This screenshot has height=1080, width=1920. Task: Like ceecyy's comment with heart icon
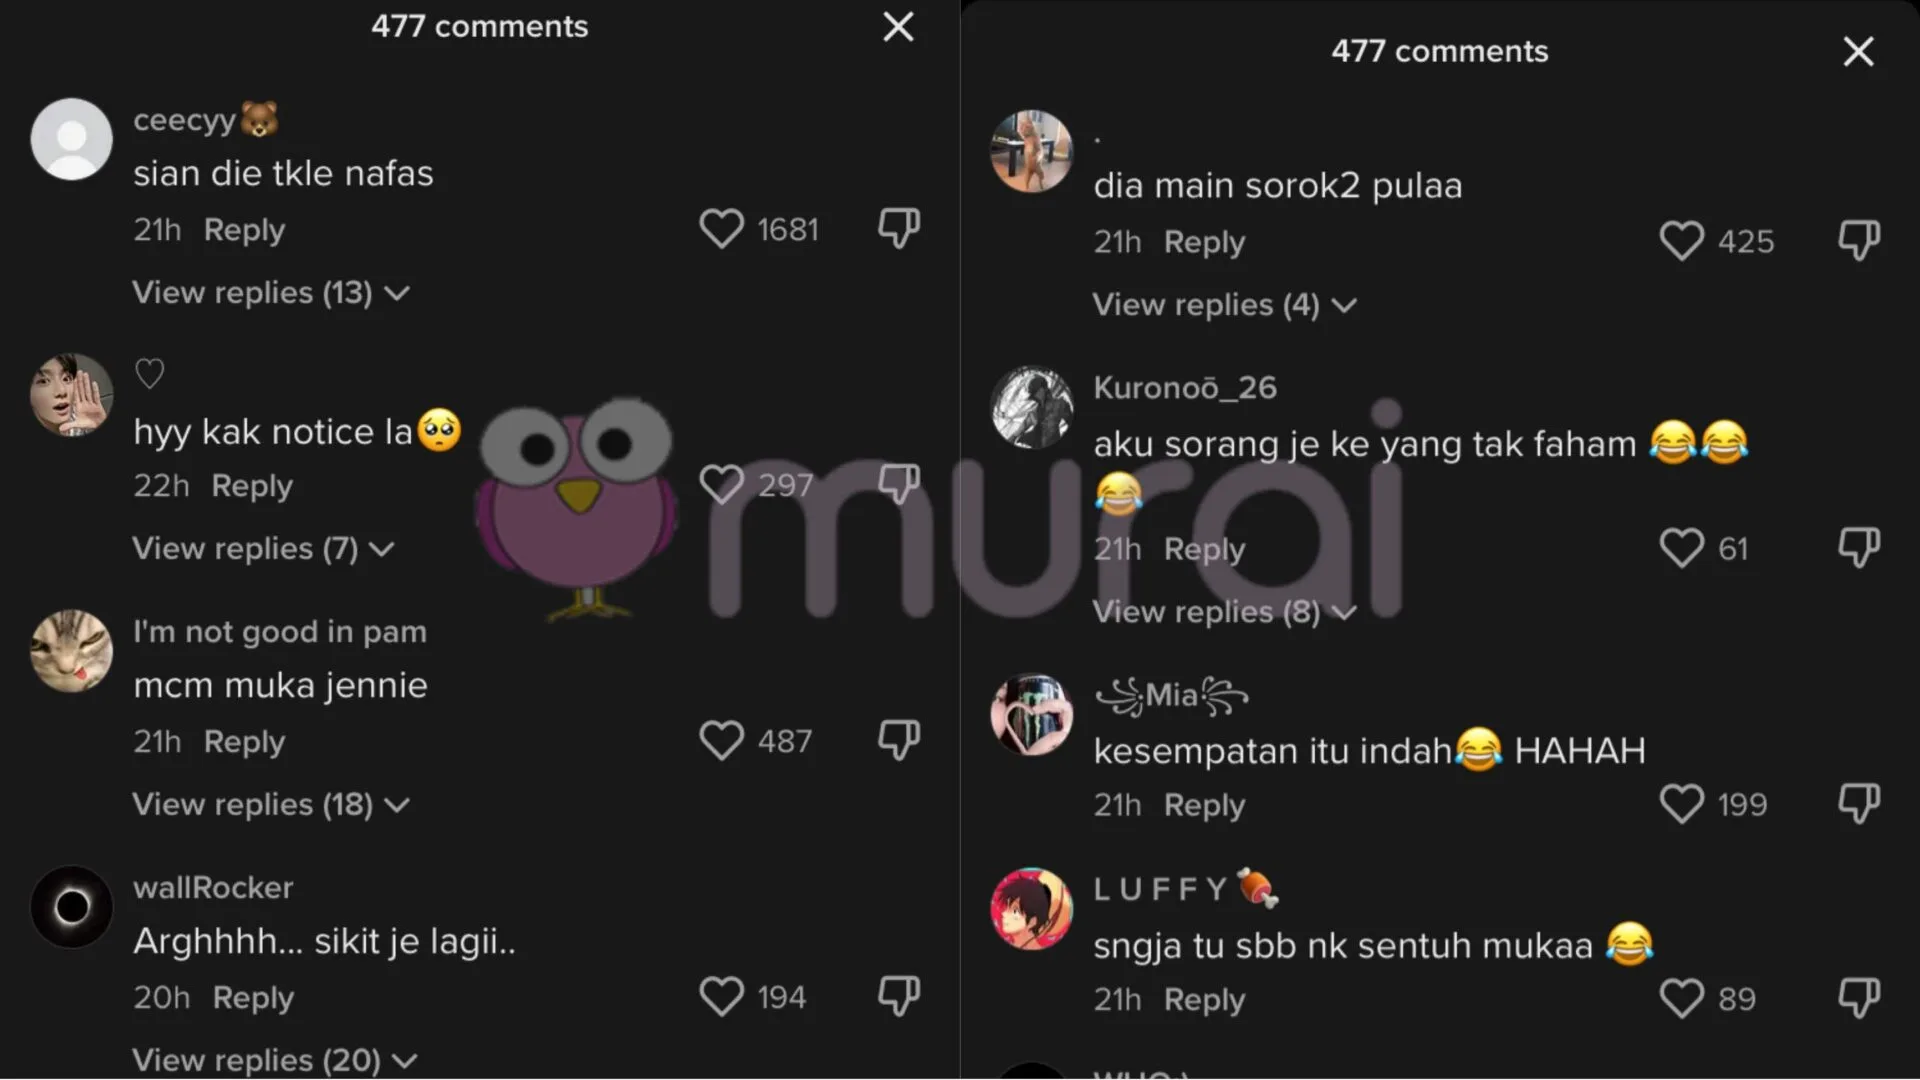coord(721,229)
